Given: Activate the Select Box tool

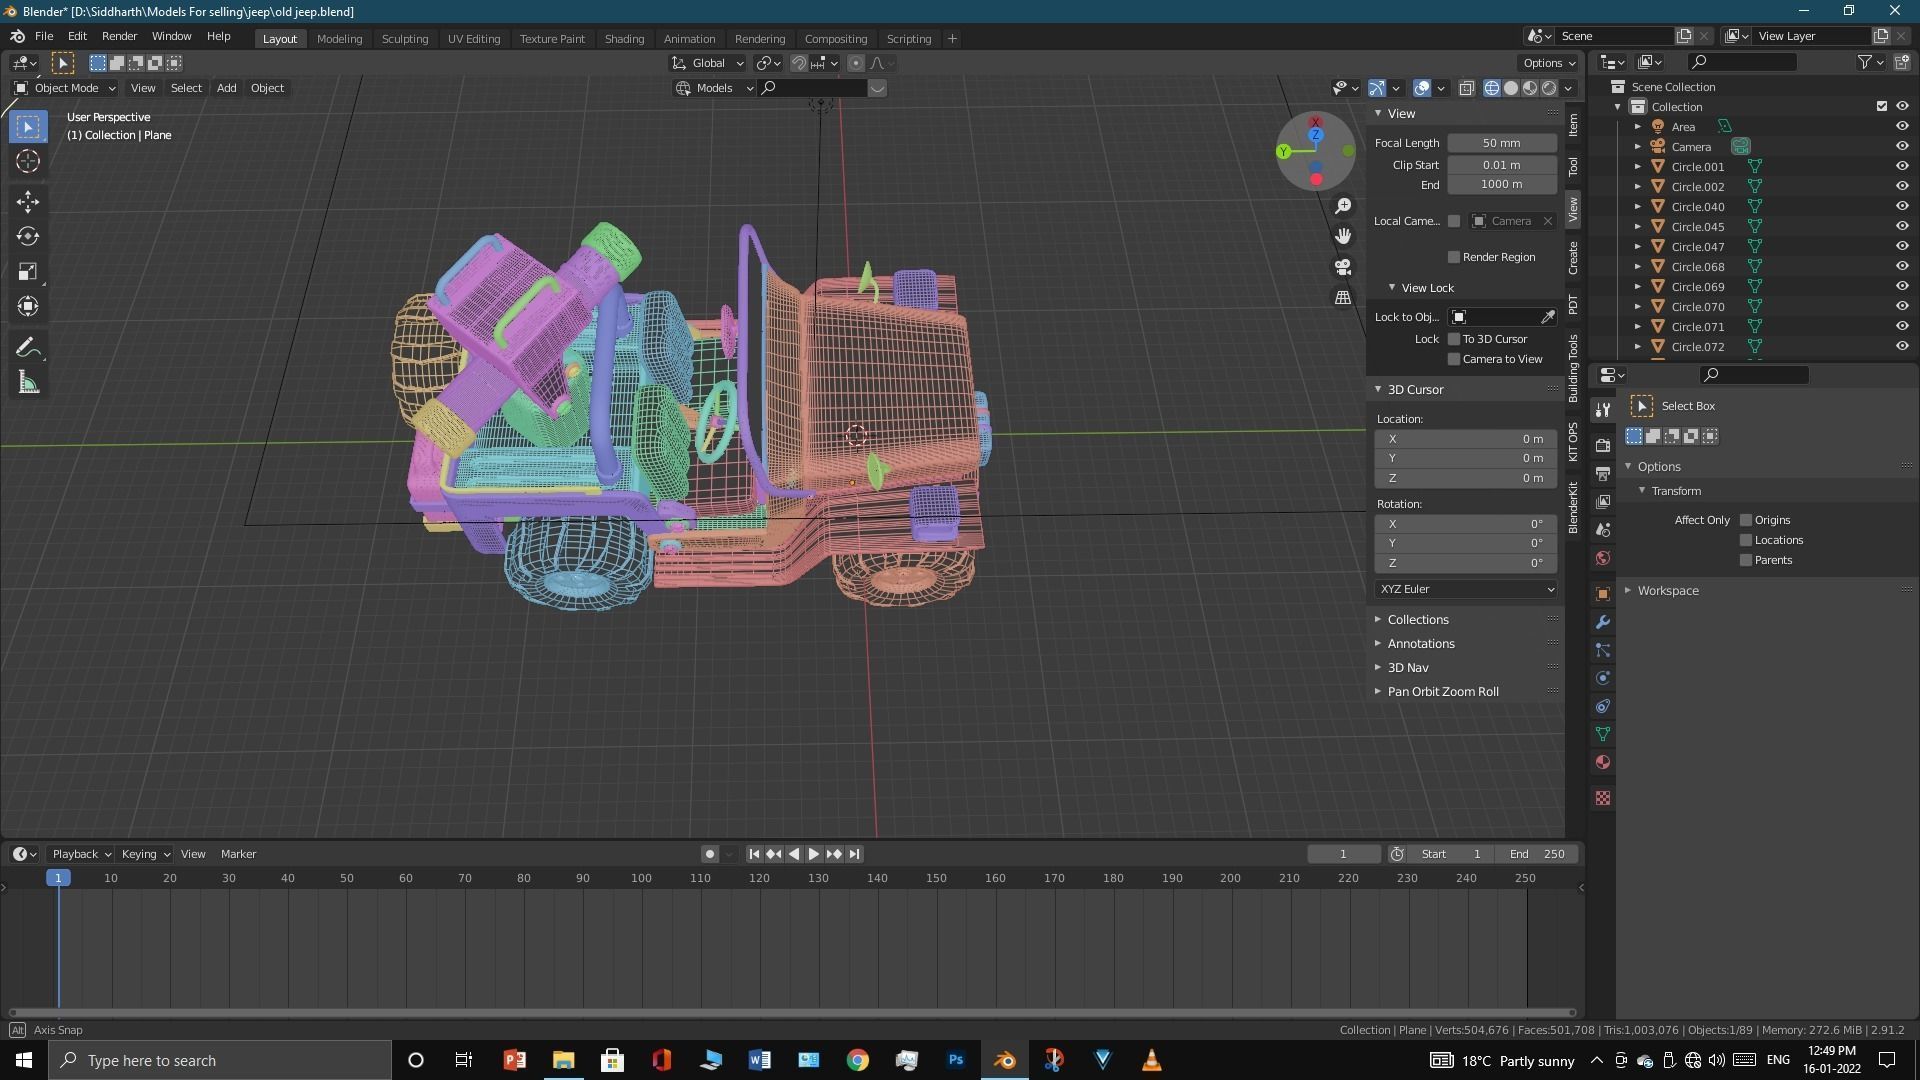Looking at the screenshot, I should coord(28,126).
